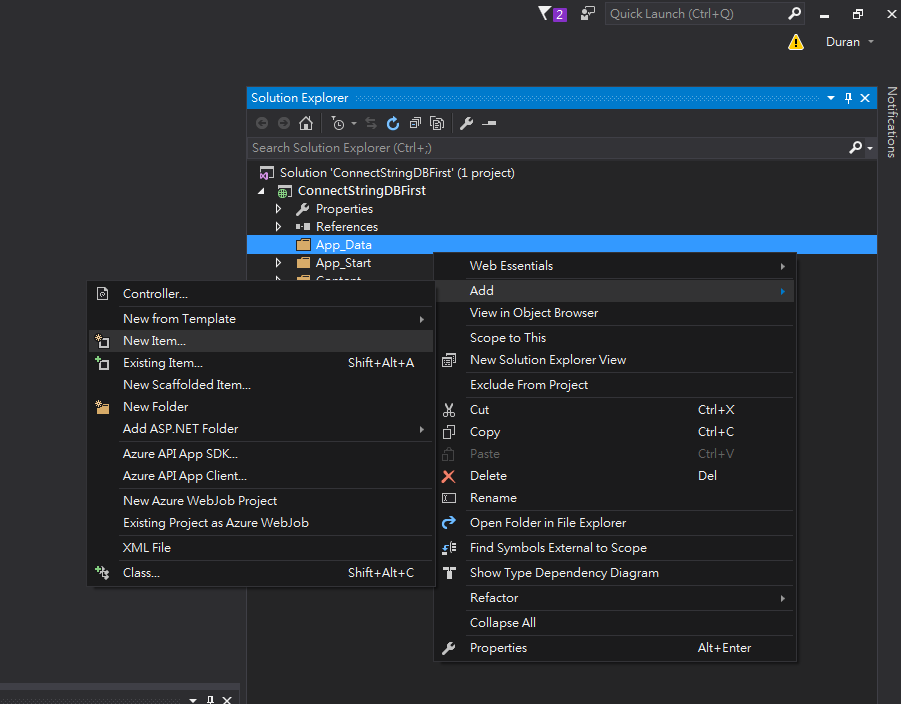Screen dimensions: 901x704
Task: Pin the Solution Explorer panel with auto-hide
Action: point(848,98)
